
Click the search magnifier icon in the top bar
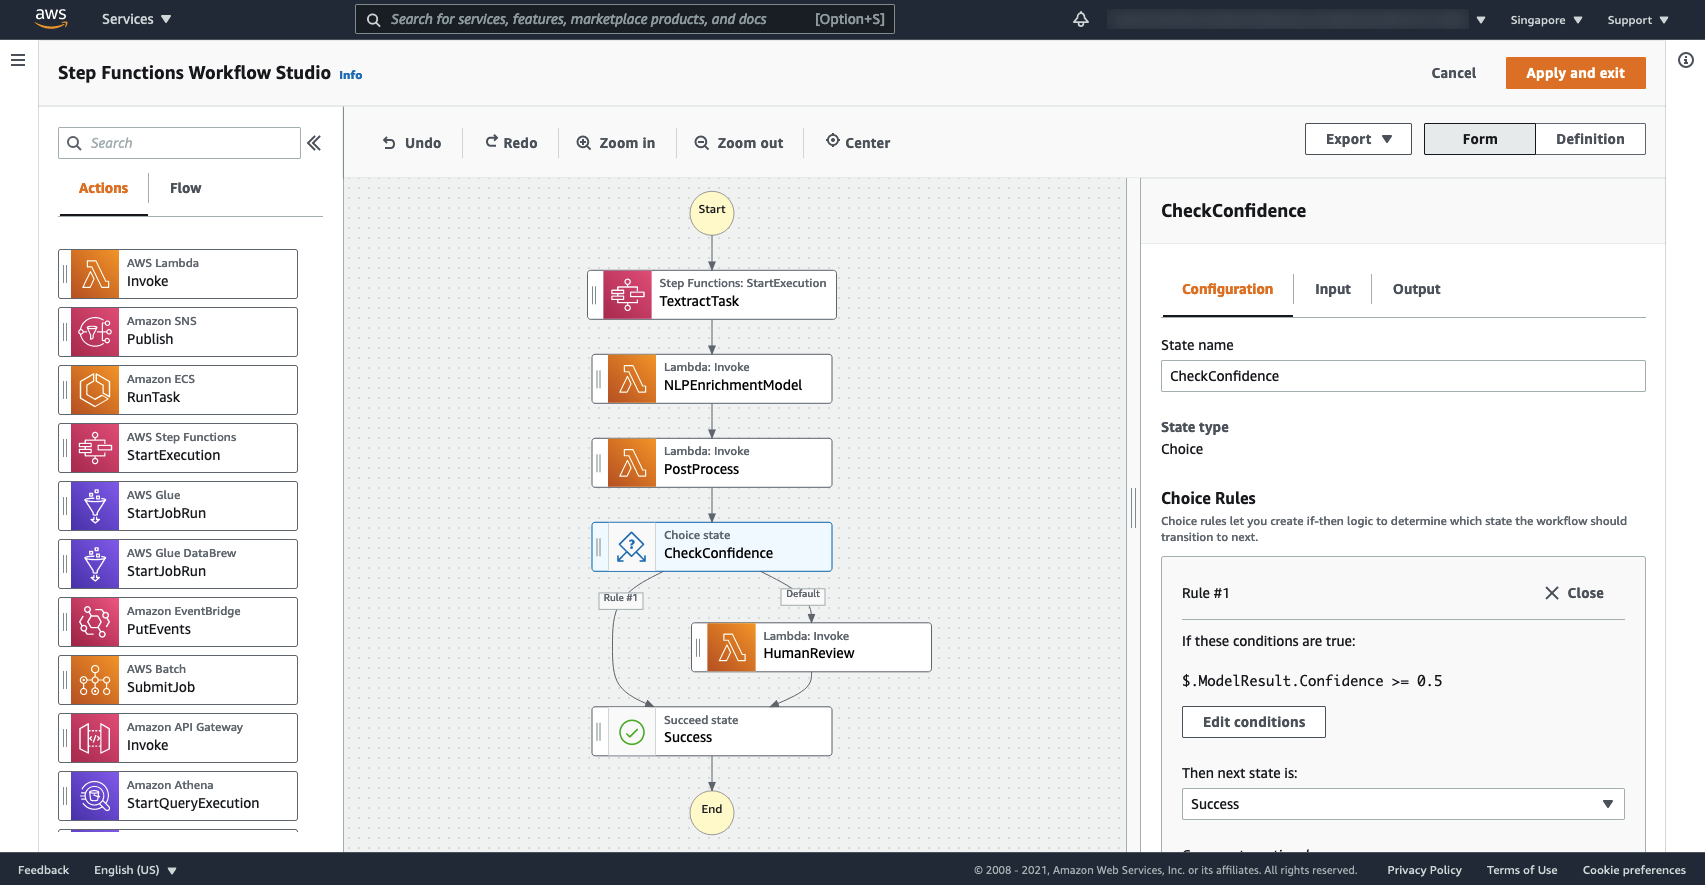(373, 19)
